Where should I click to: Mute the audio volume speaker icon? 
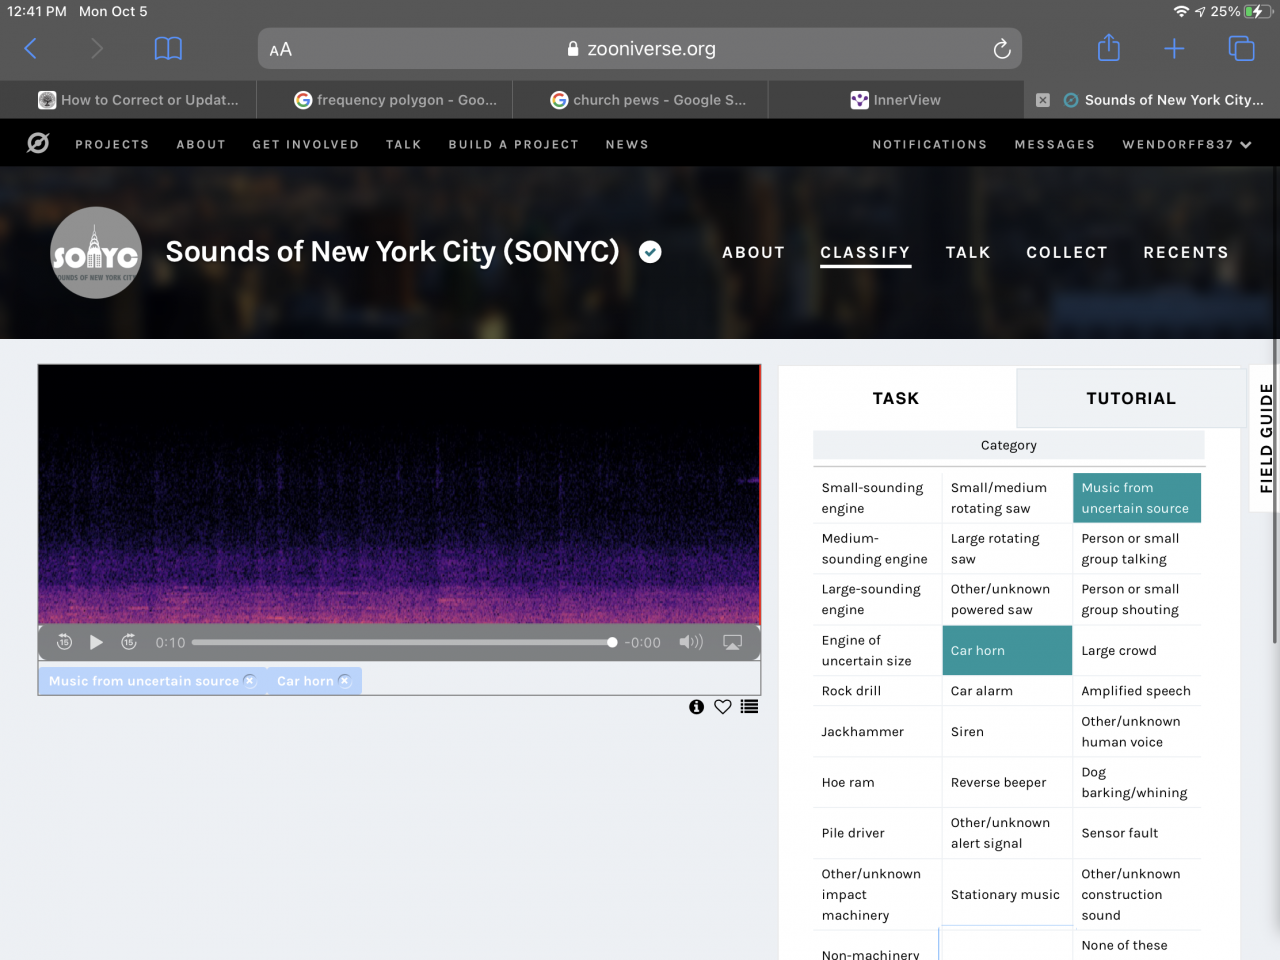tap(691, 642)
